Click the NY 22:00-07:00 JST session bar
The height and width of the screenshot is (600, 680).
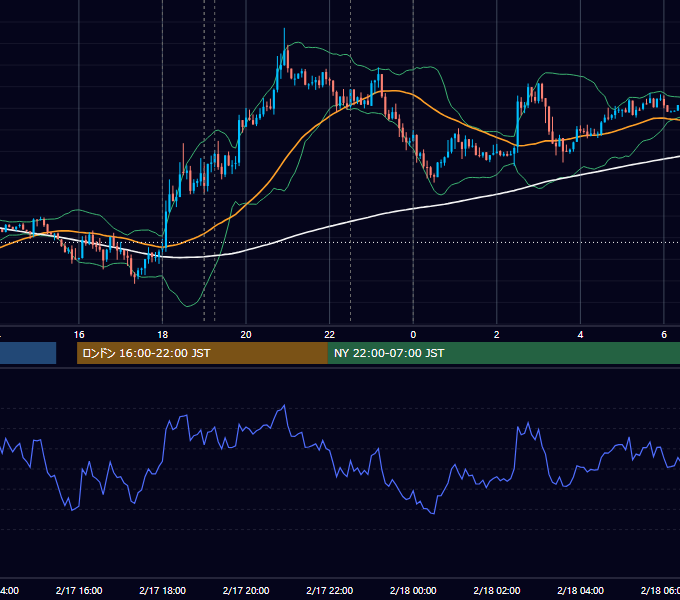coord(504,353)
